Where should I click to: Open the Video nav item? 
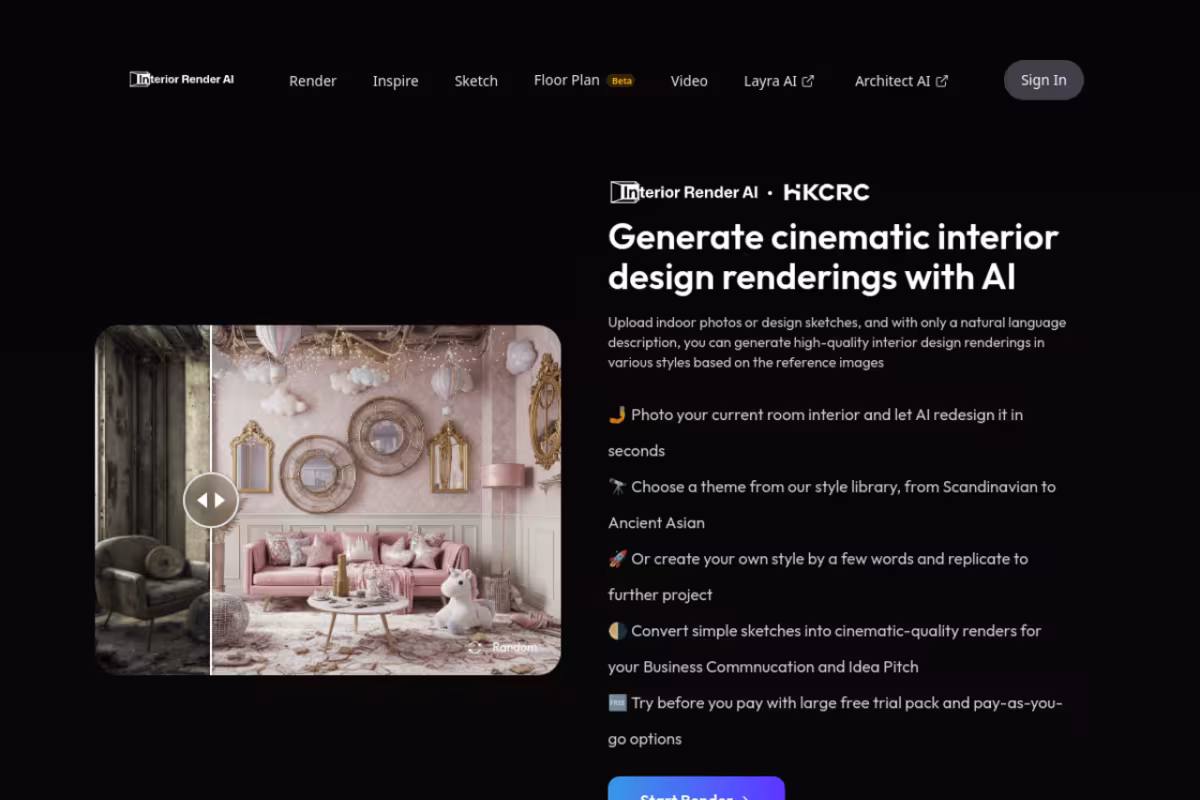[x=689, y=81]
